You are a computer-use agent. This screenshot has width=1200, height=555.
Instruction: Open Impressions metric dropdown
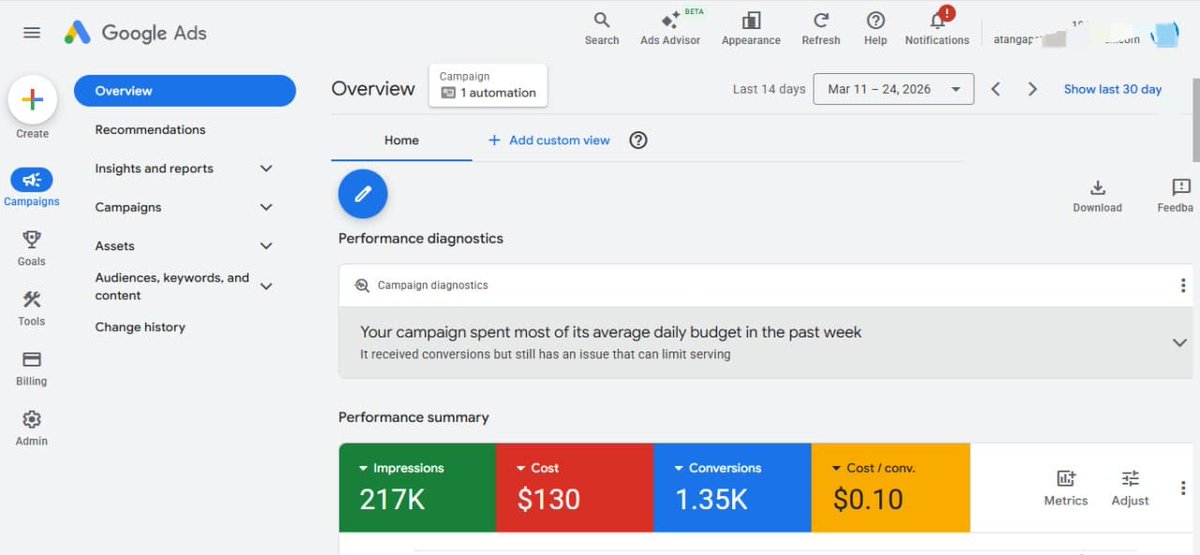(400, 468)
